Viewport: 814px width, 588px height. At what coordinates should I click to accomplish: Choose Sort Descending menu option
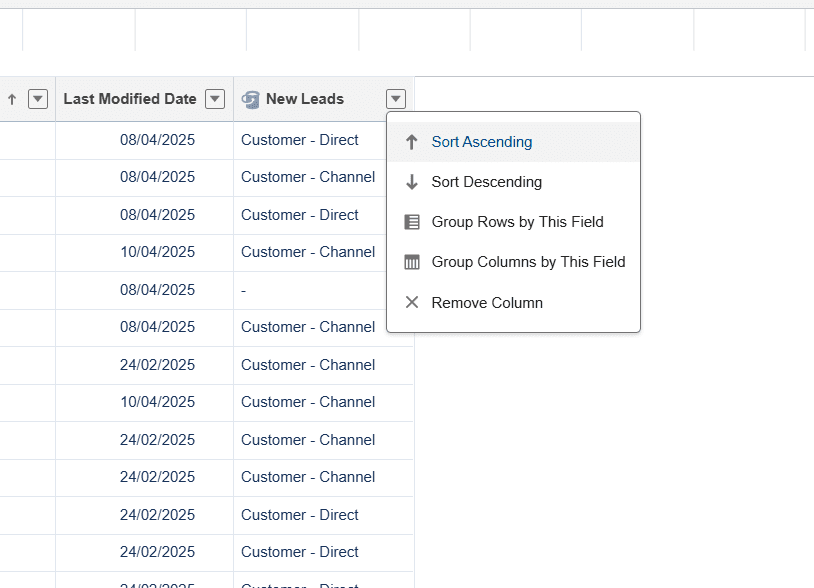click(513, 182)
